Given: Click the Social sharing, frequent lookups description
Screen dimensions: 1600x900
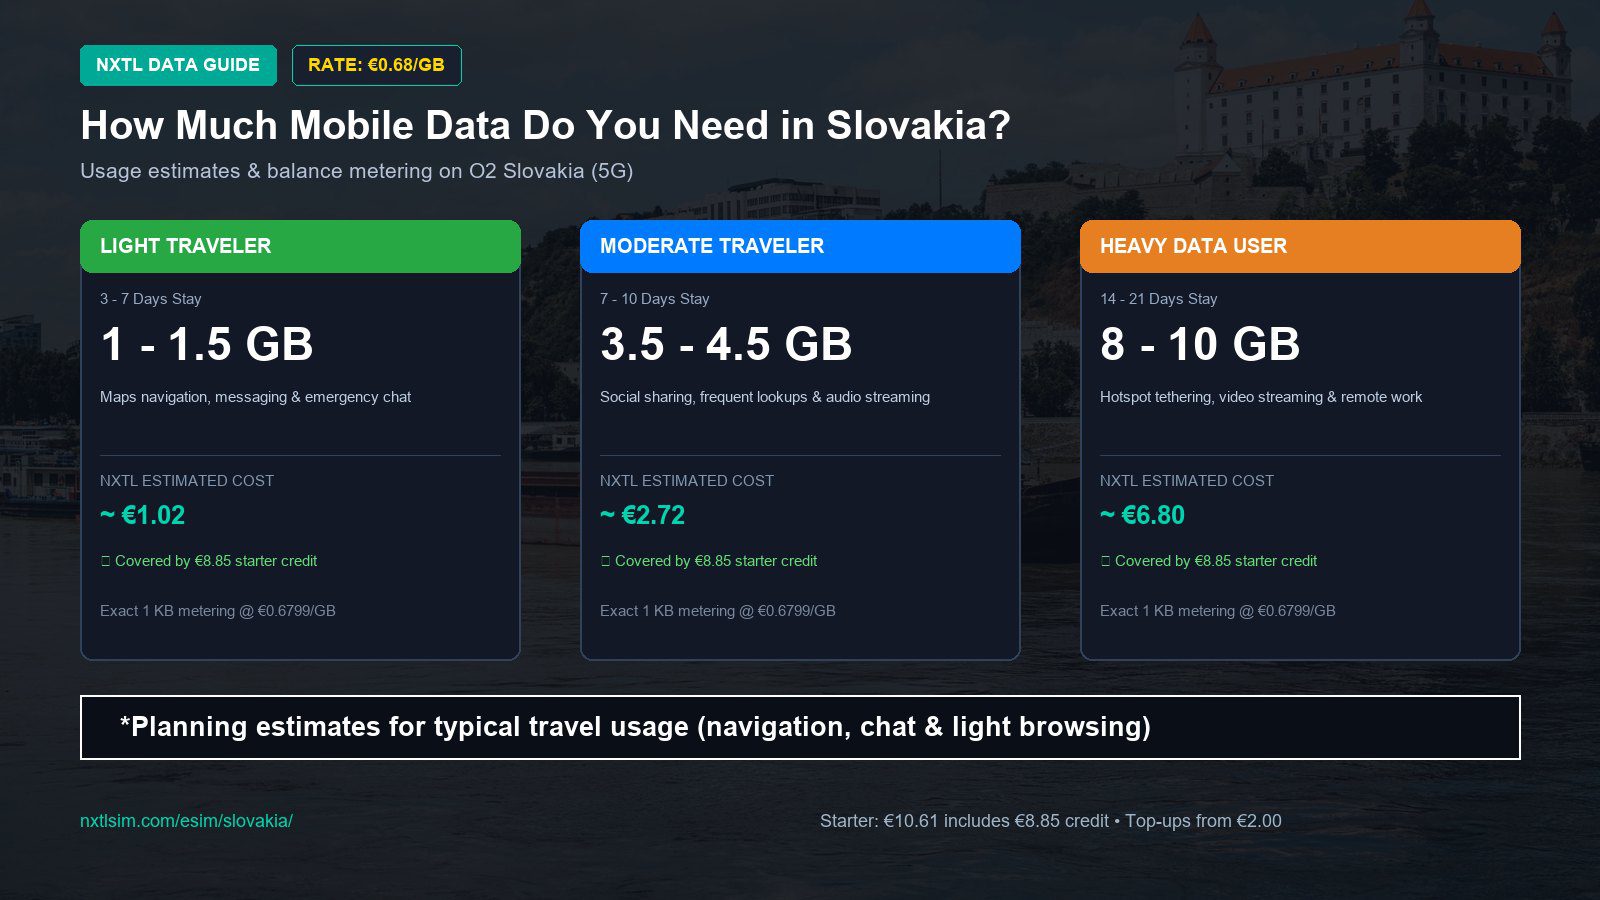Looking at the screenshot, I should point(764,397).
